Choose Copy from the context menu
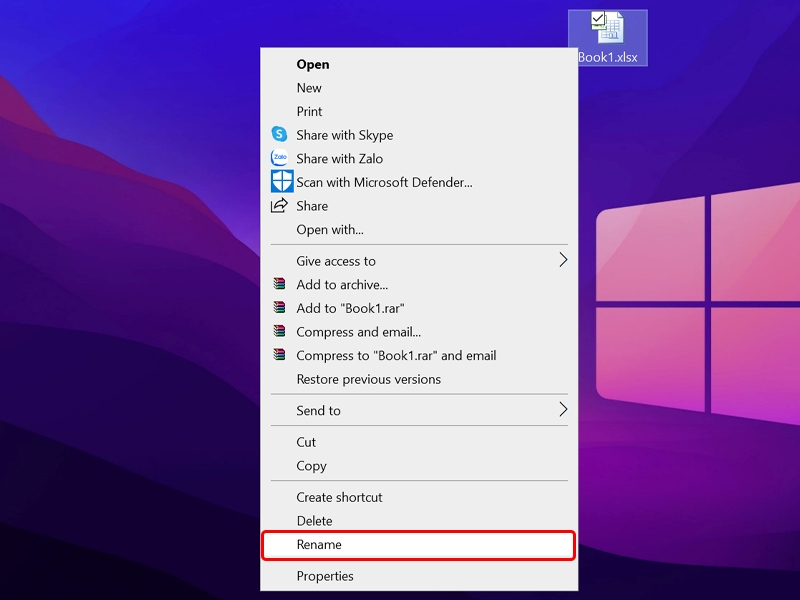 click(419, 466)
